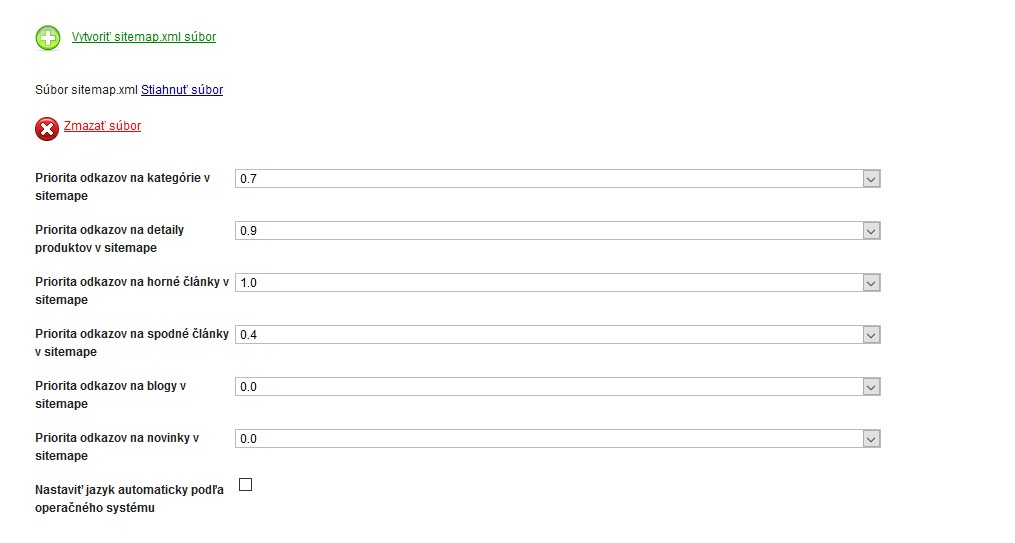Screen dimensions: 1015x543
Task: Click the "Priorita odkazov na horné články" label
Action: click(x=131, y=291)
